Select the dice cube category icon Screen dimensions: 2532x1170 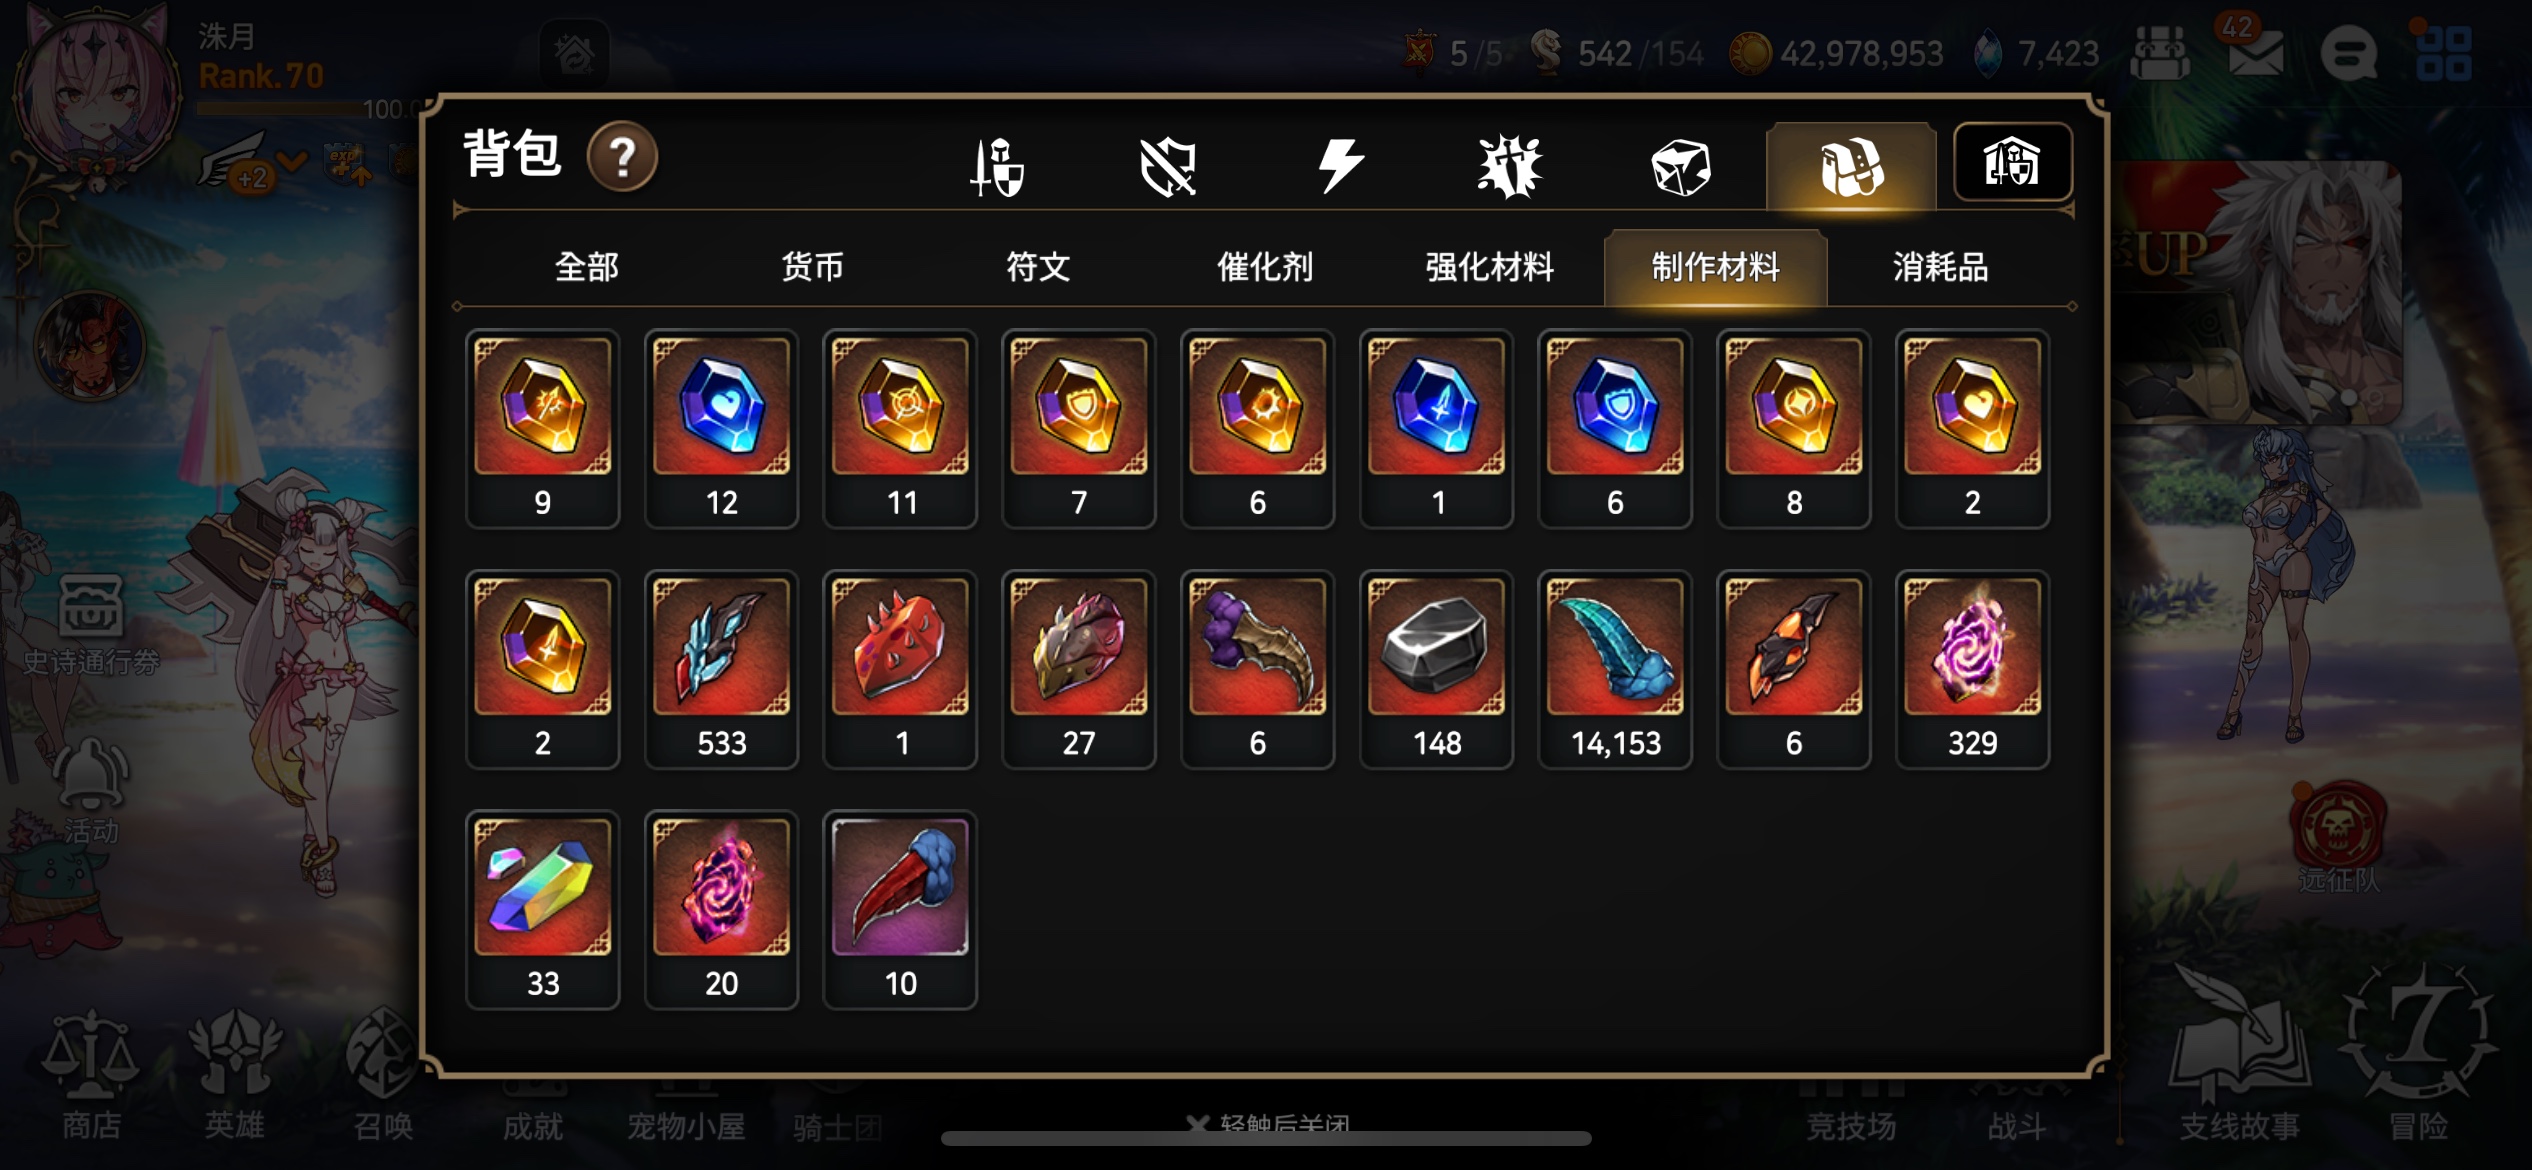click(x=1681, y=167)
